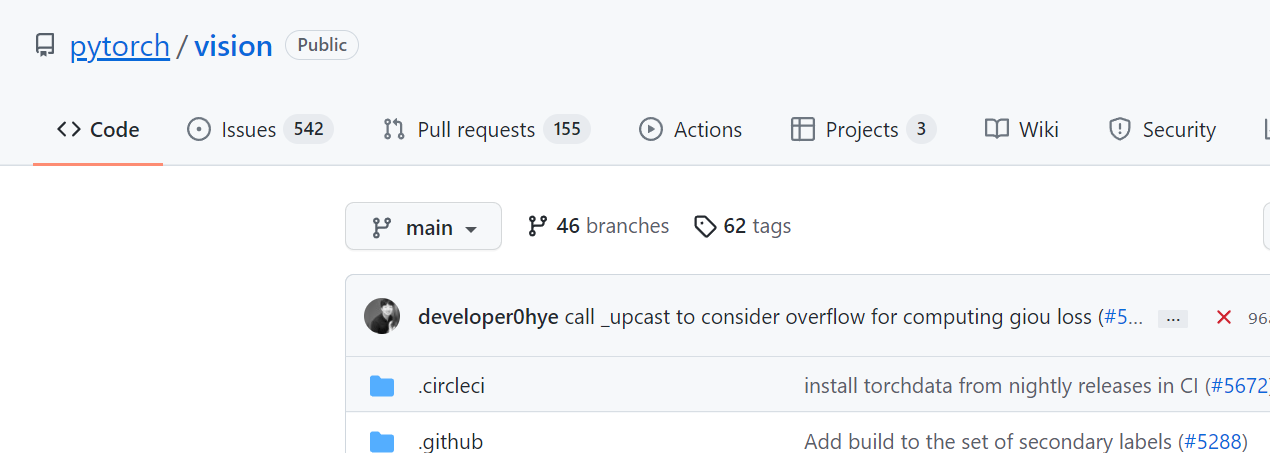
Task: Open the .github folder
Action: (x=450, y=441)
